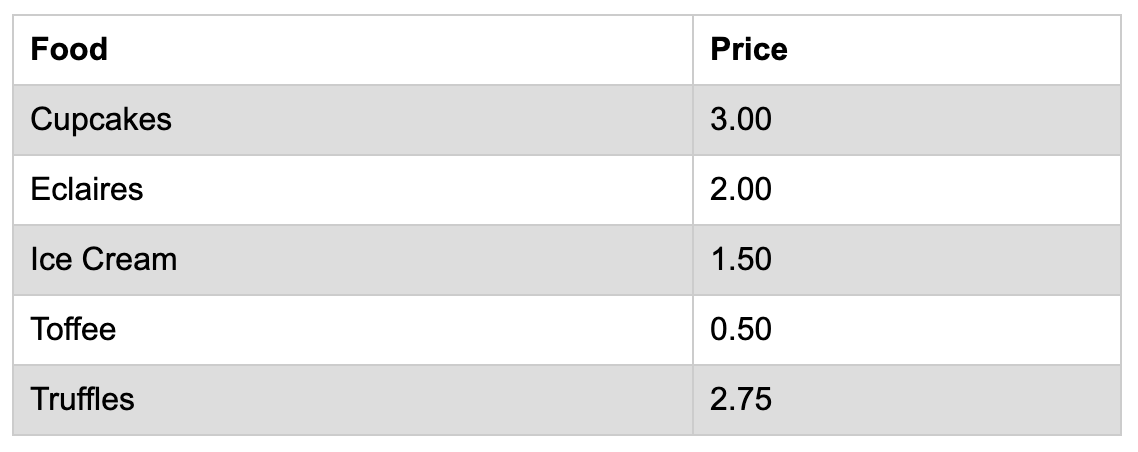This screenshot has width=1138, height=452.
Task: Select the 0.50 price cell
Action: coord(907,330)
